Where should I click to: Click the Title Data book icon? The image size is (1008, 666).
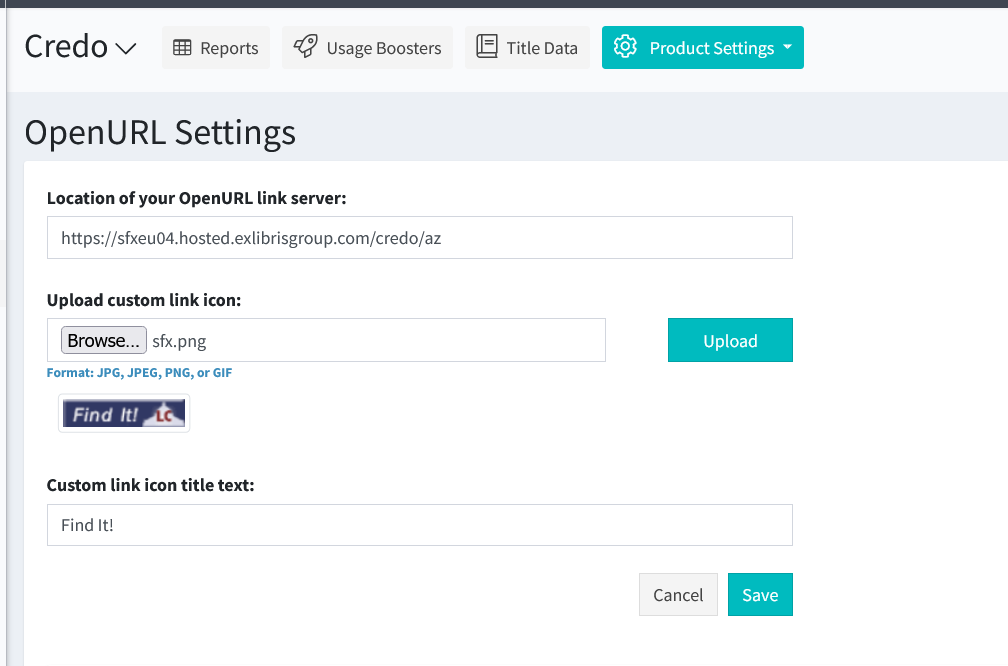(487, 48)
